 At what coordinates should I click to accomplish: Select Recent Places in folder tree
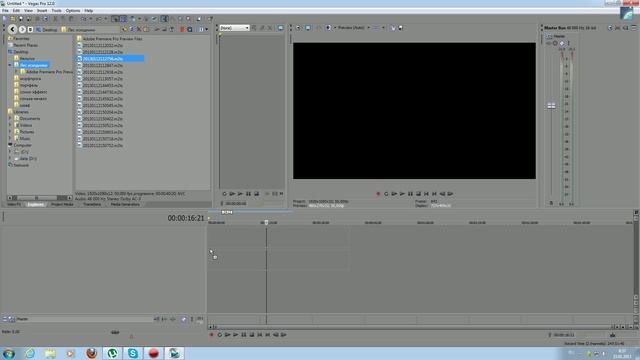23,45
